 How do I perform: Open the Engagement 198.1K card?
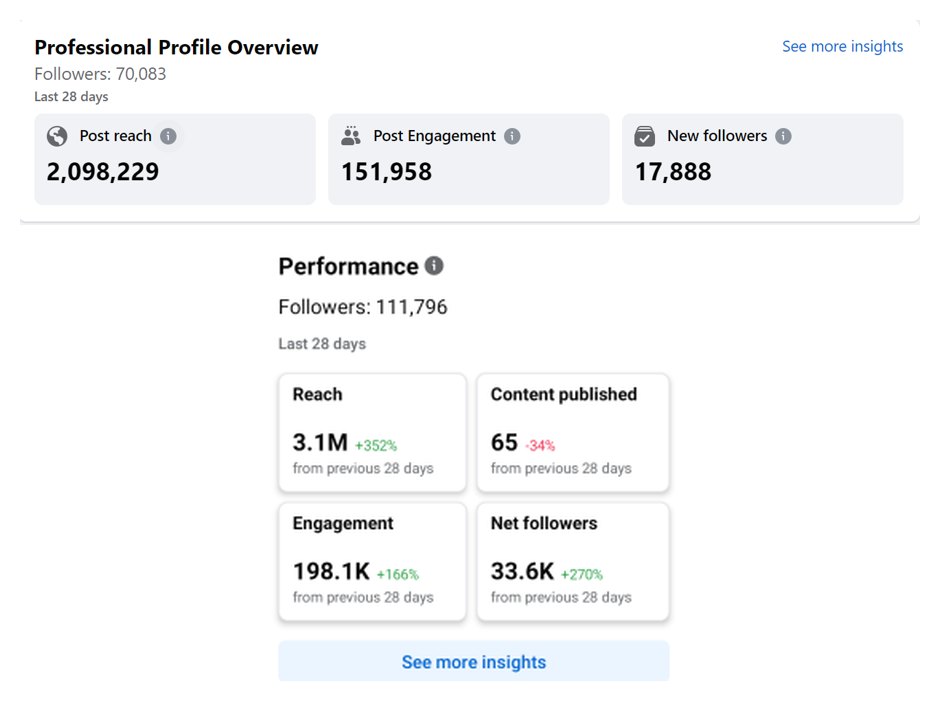[x=372, y=561]
